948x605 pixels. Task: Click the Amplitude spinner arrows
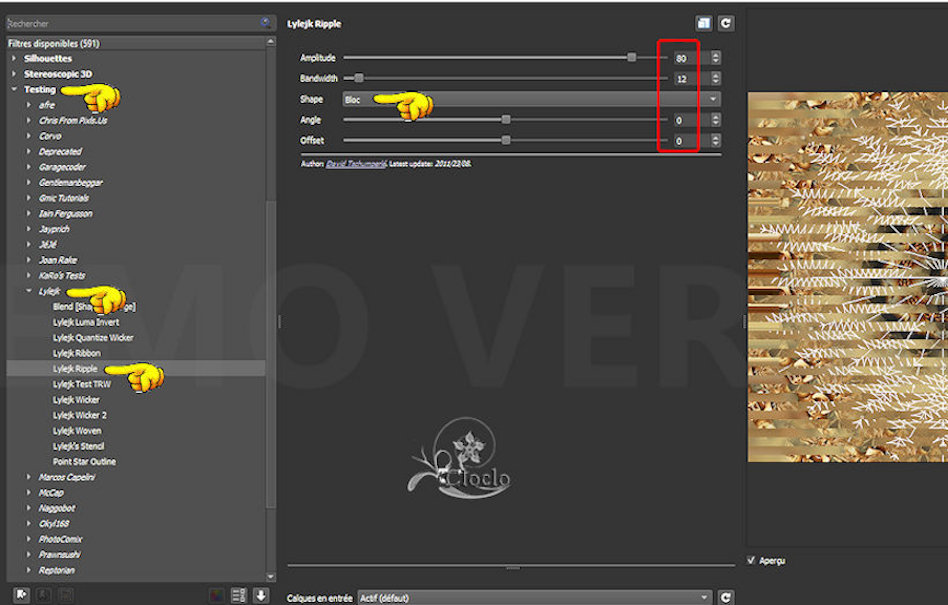click(715, 58)
